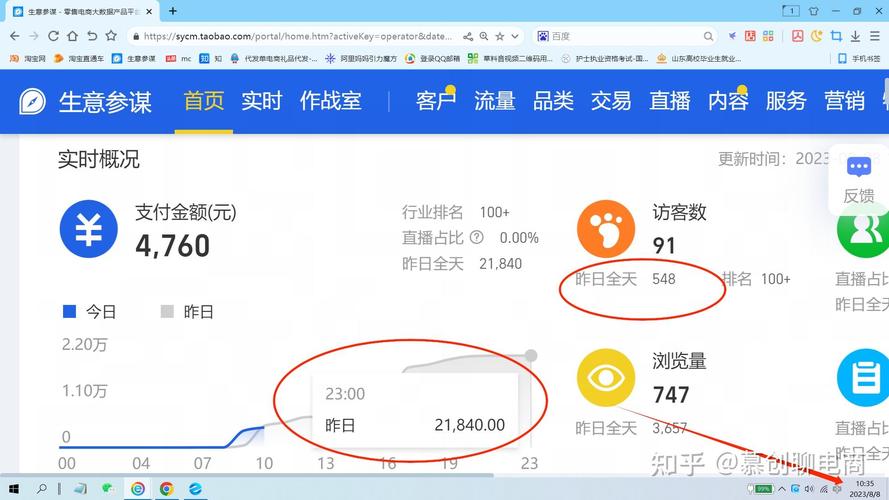Open the 服务 menu
Viewport: 889px width, 500px height.
point(786,101)
